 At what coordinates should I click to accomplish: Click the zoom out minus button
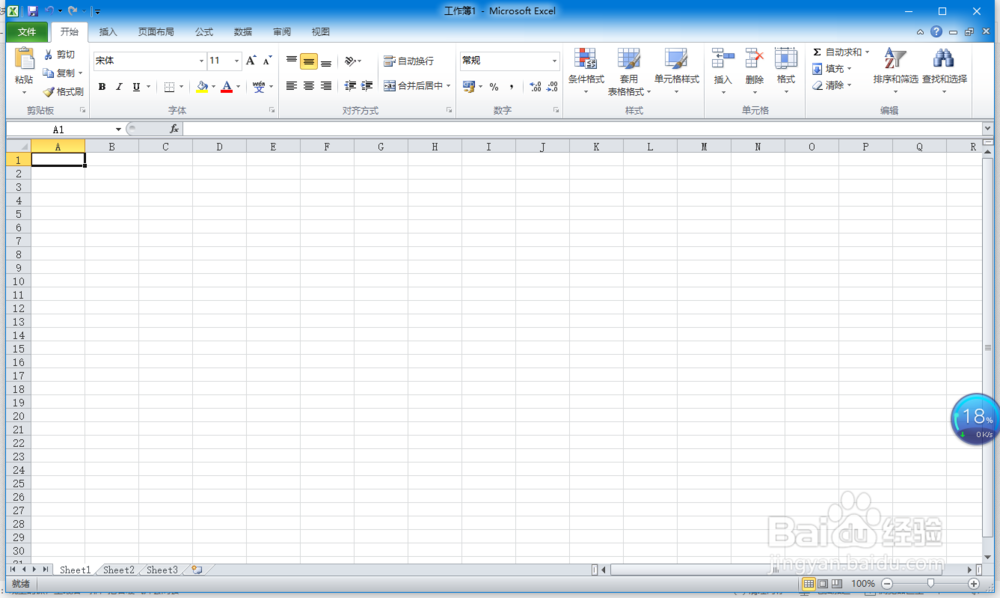click(x=887, y=584)
